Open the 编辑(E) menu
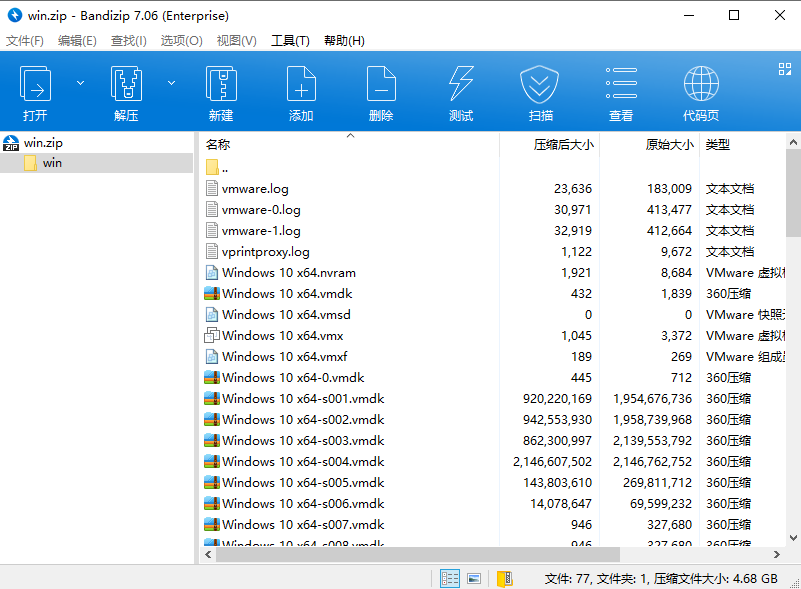This screenshot has width=801, height=589. click(77, 40)
